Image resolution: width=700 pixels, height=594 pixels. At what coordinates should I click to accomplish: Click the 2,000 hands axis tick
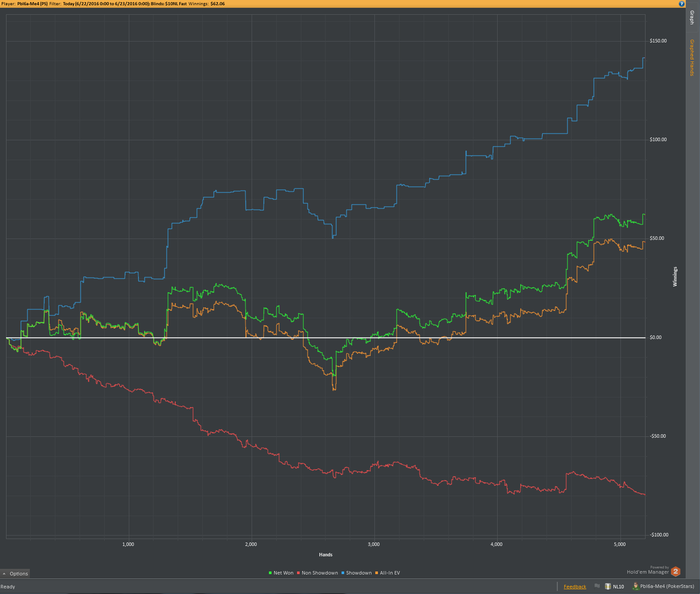(x=251, y=544)
